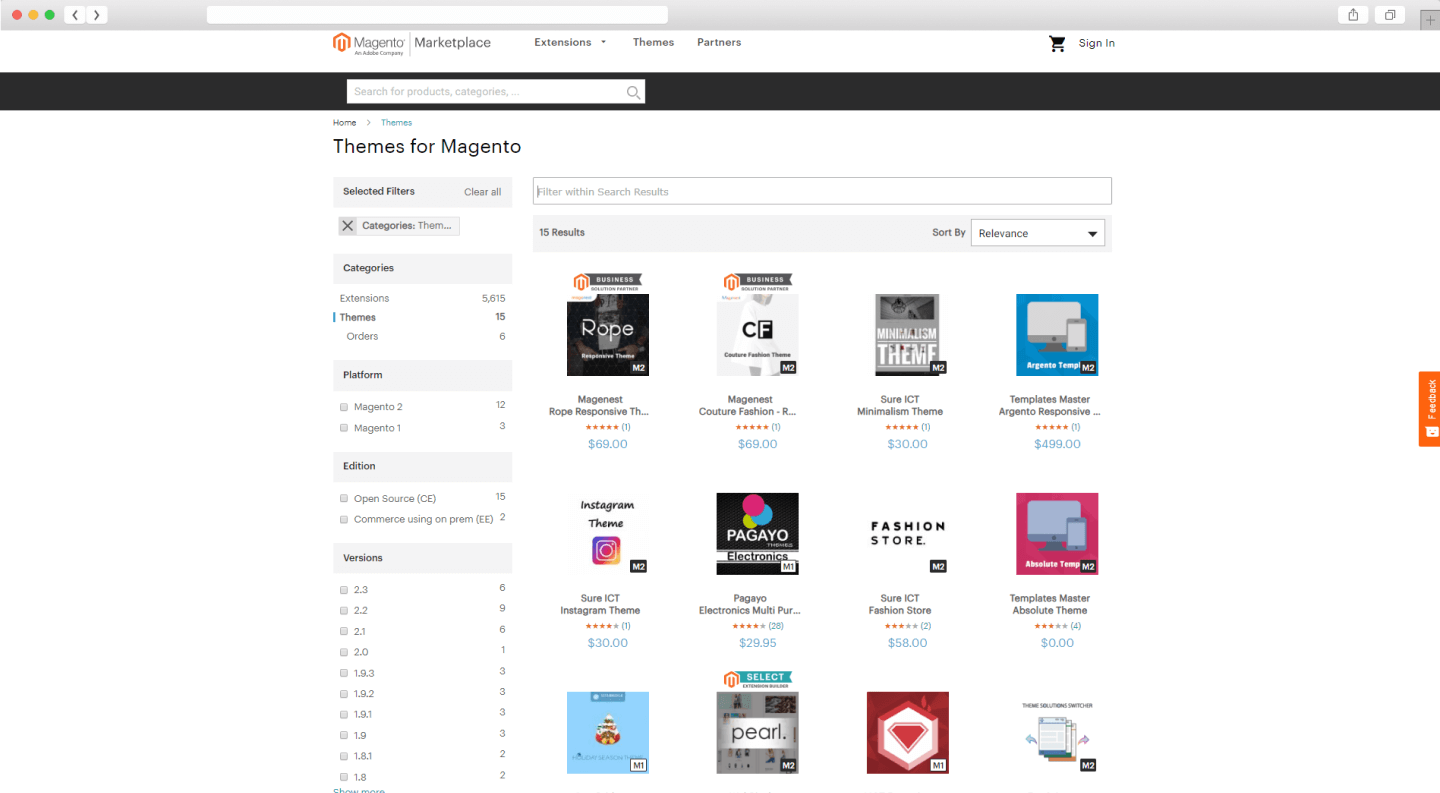Click the browser address bar
1440x793 pixels.
[x=437, y=15]
